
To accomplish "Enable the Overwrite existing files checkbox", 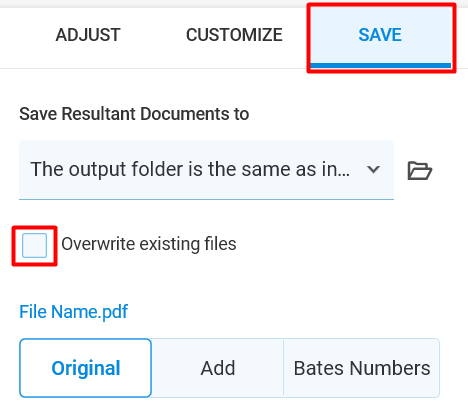I will (x=34, y=246).
